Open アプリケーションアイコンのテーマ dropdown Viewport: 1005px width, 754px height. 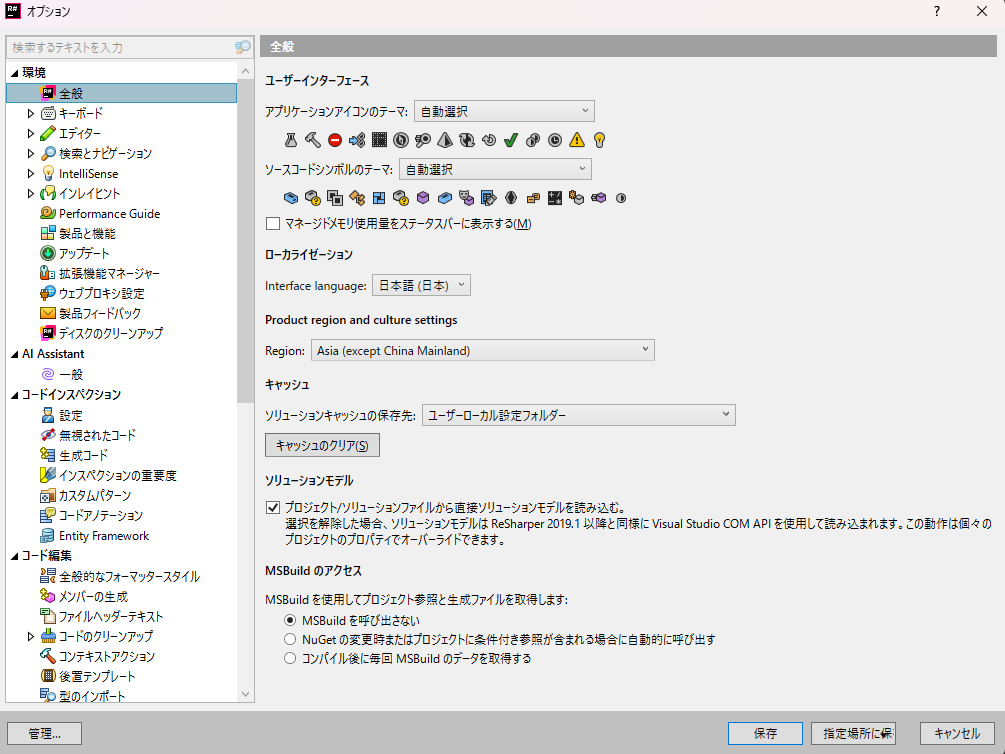[x=504, y=111]
